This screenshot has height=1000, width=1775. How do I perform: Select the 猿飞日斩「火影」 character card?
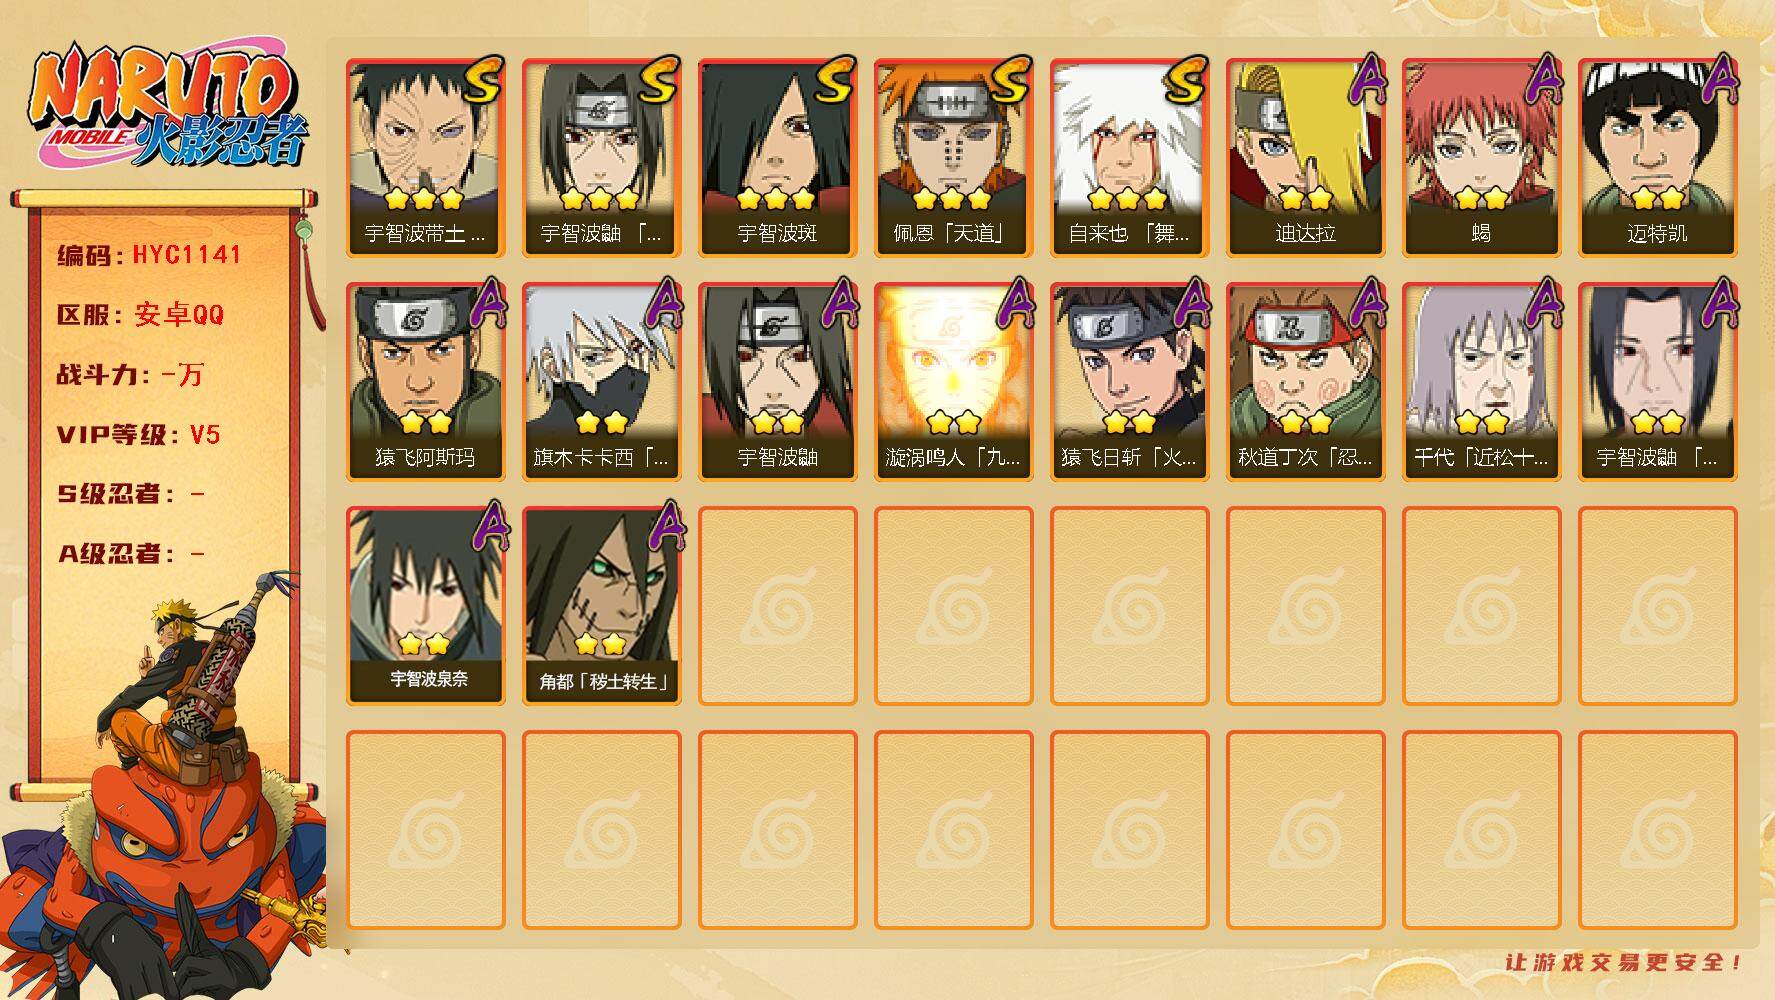pos(1129,382)
